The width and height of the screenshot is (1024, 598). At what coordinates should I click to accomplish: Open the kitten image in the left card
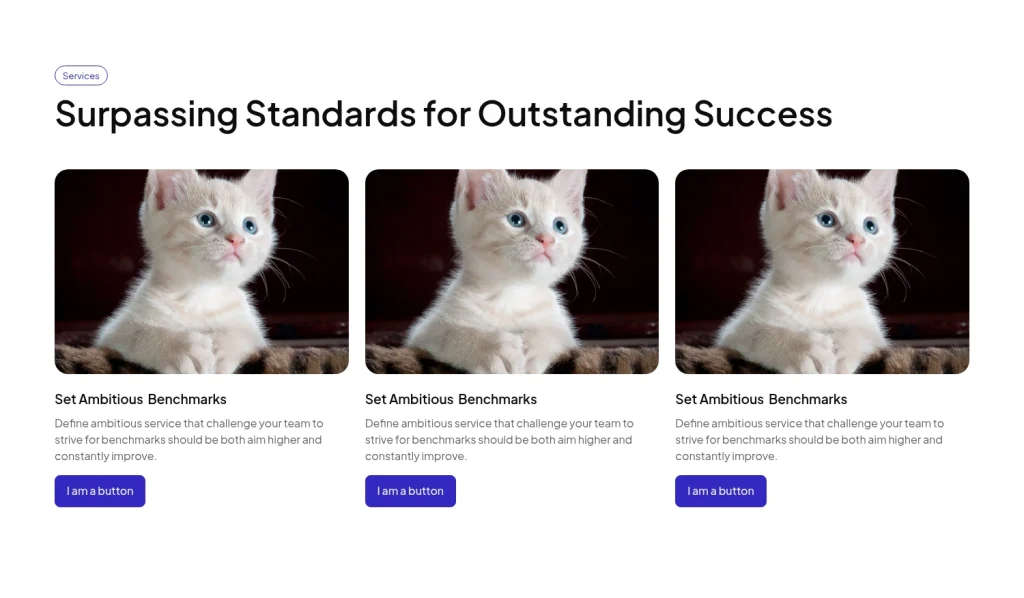coord(201,271)
